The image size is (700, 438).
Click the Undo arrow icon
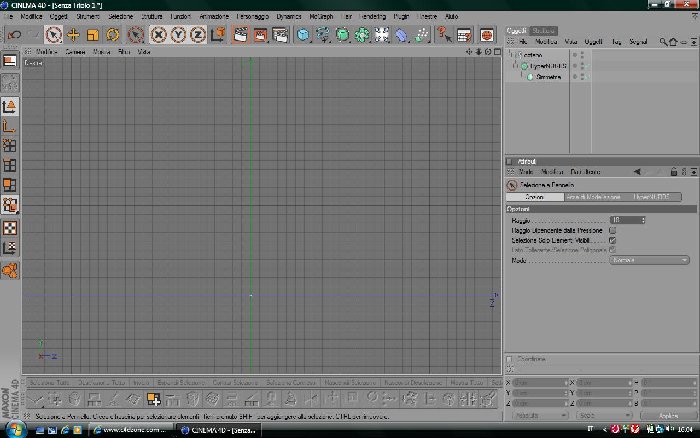click(14, 34)
